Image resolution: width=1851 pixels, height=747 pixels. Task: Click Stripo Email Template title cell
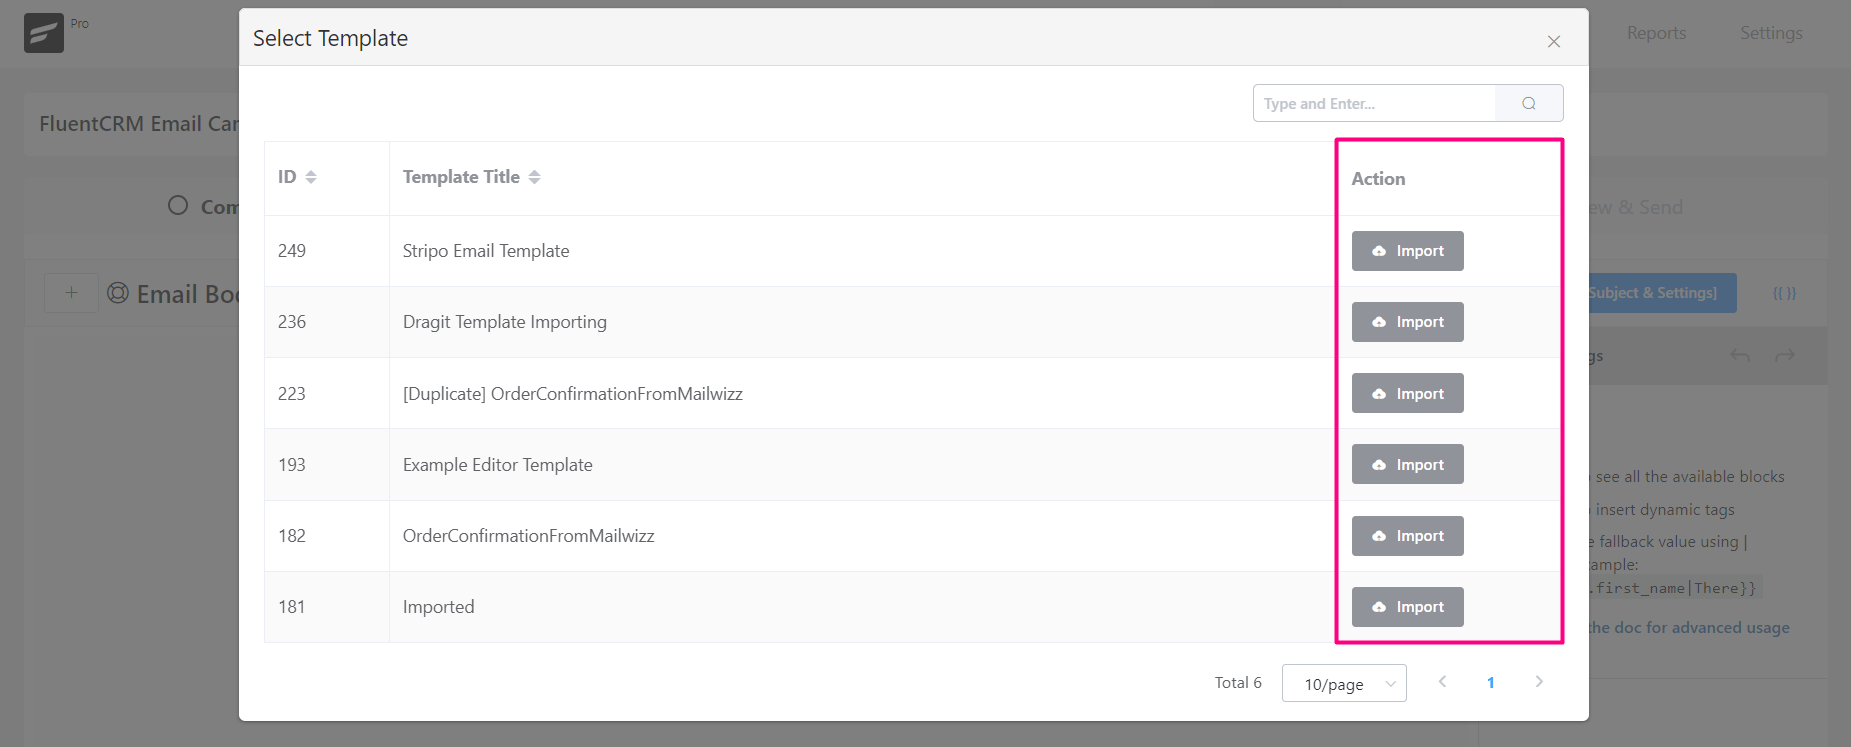[x=862, y=251]
